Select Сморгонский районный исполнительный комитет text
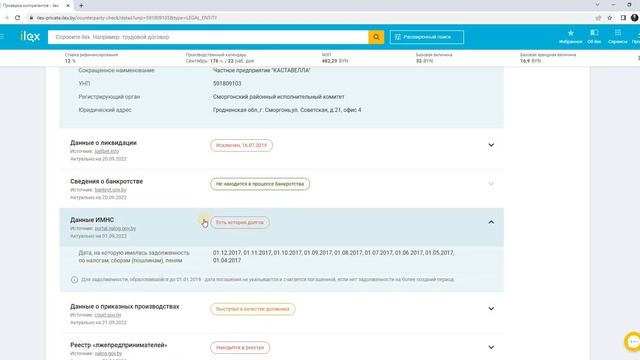The width and height of the screenshot is (640, 360). [x=278, y=97]
